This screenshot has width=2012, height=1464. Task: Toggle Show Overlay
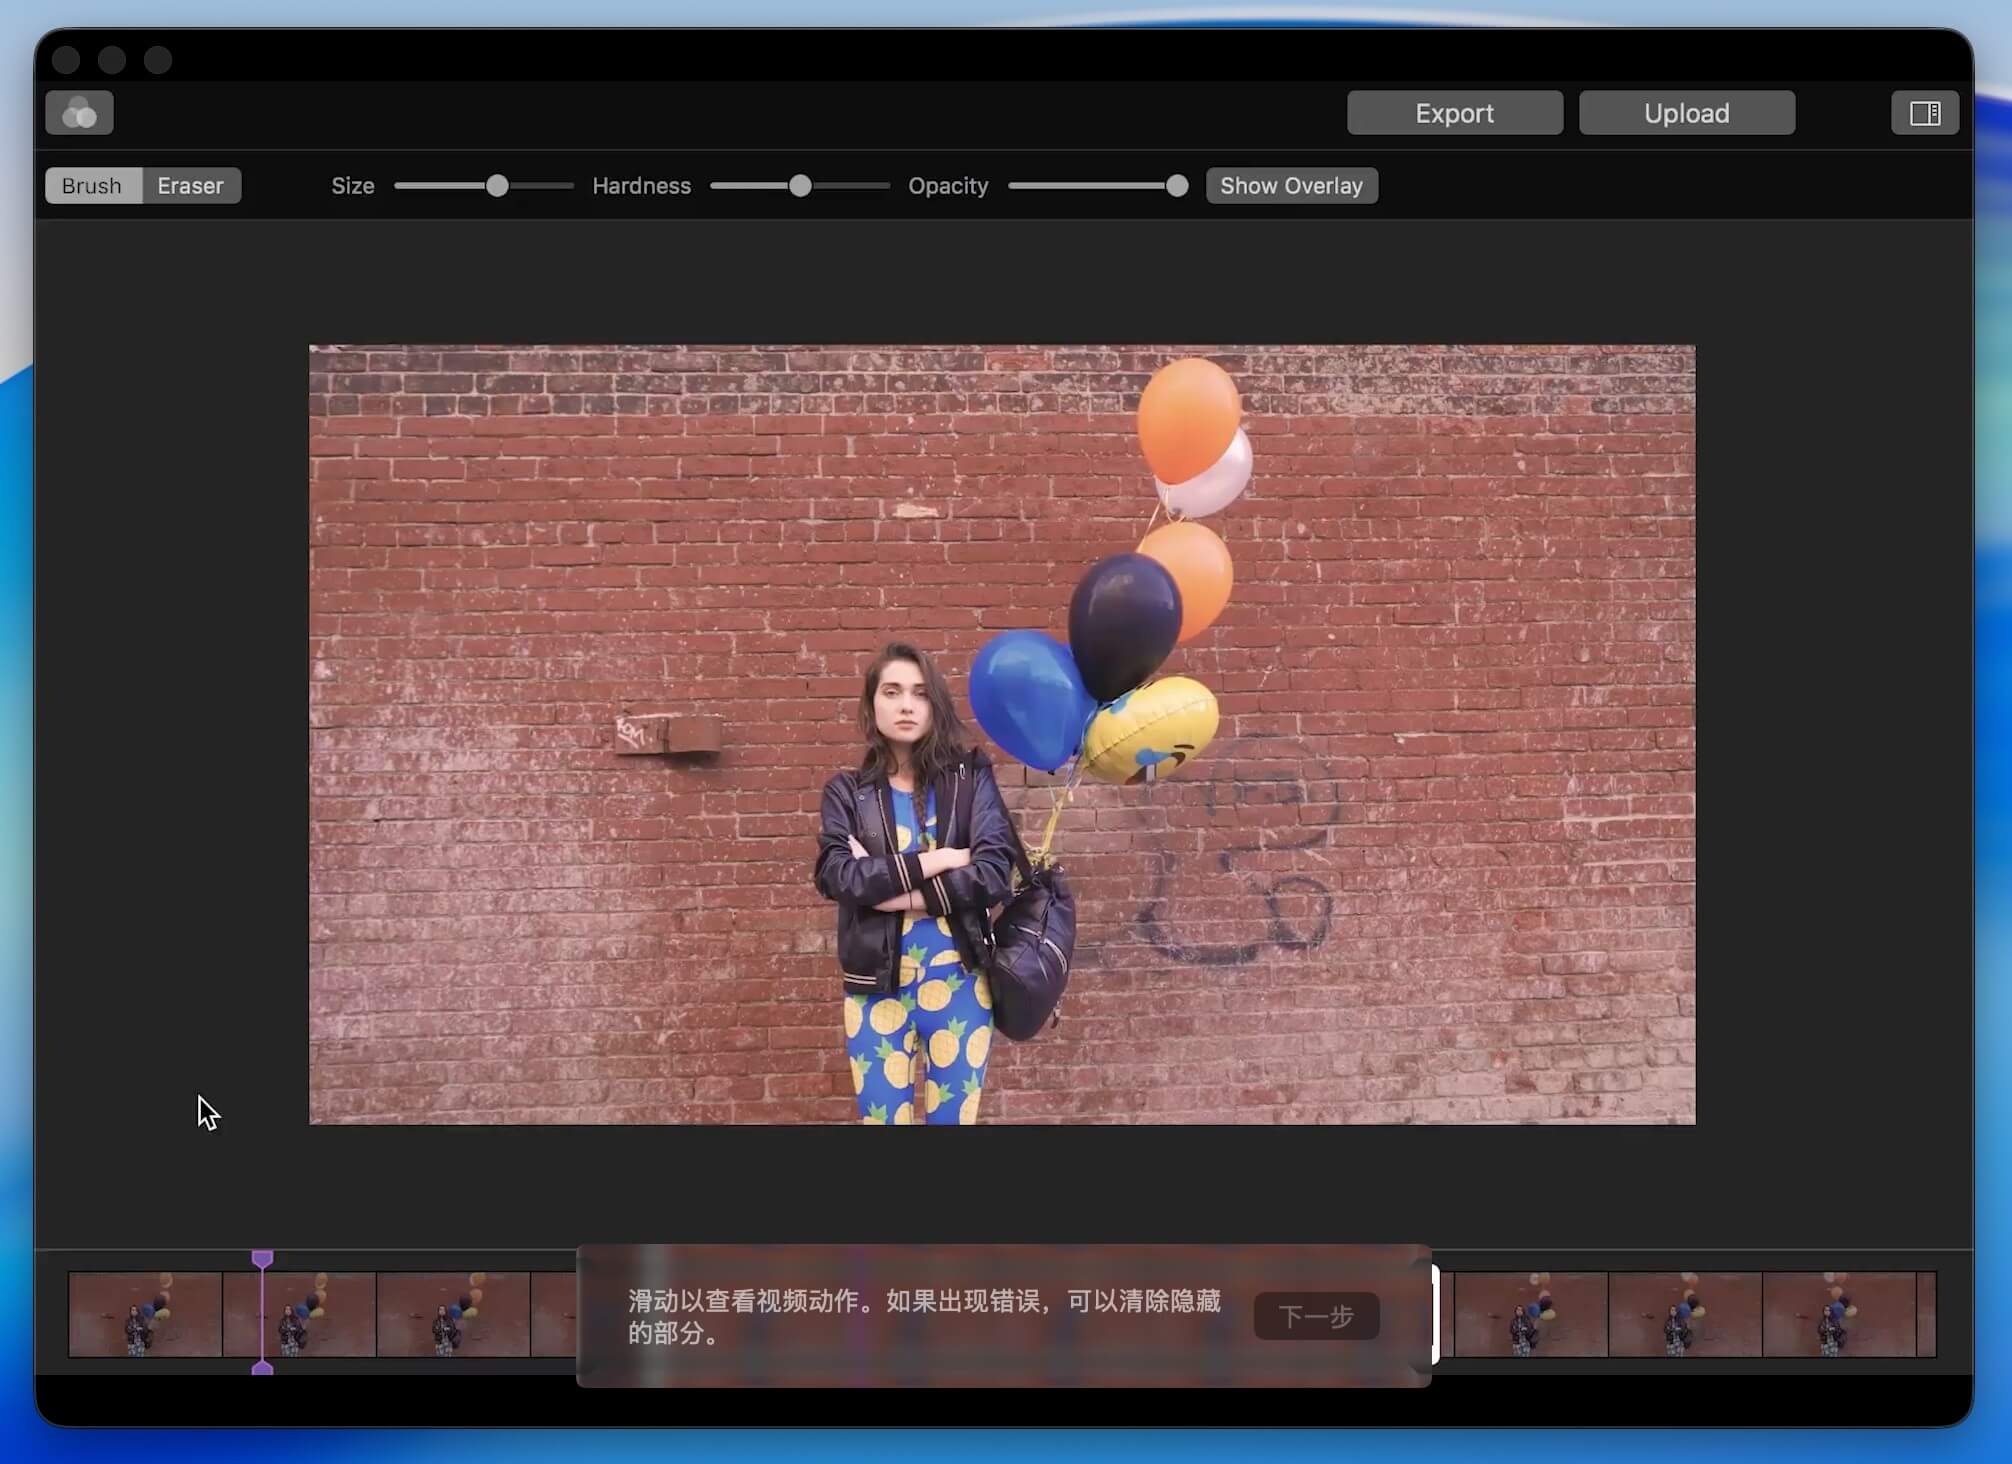tap(1291, 186)
